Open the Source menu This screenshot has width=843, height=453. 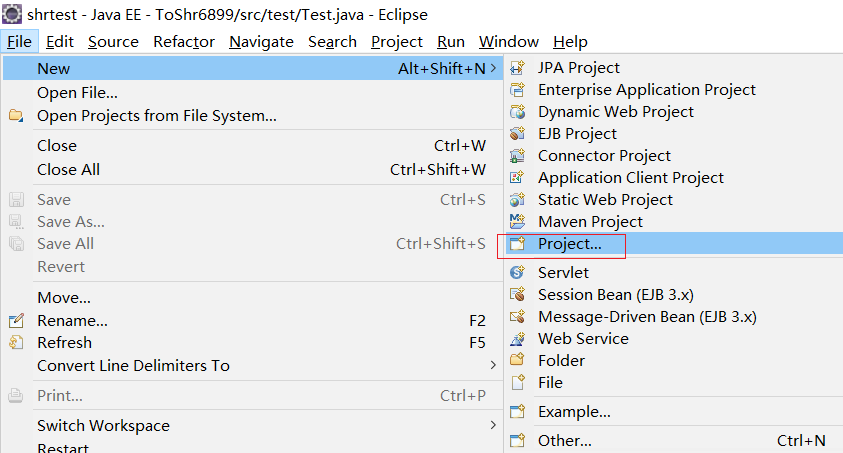coord(113,41)
